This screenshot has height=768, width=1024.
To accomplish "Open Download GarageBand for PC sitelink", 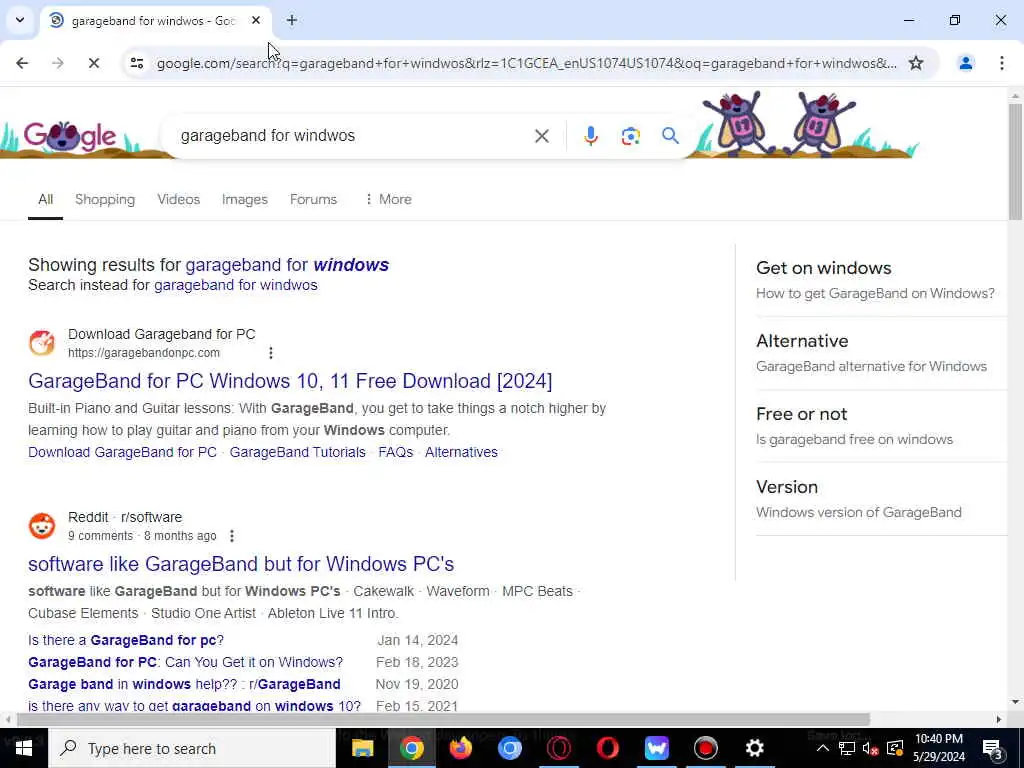I will pyautogui.click(x=122, y=452).
